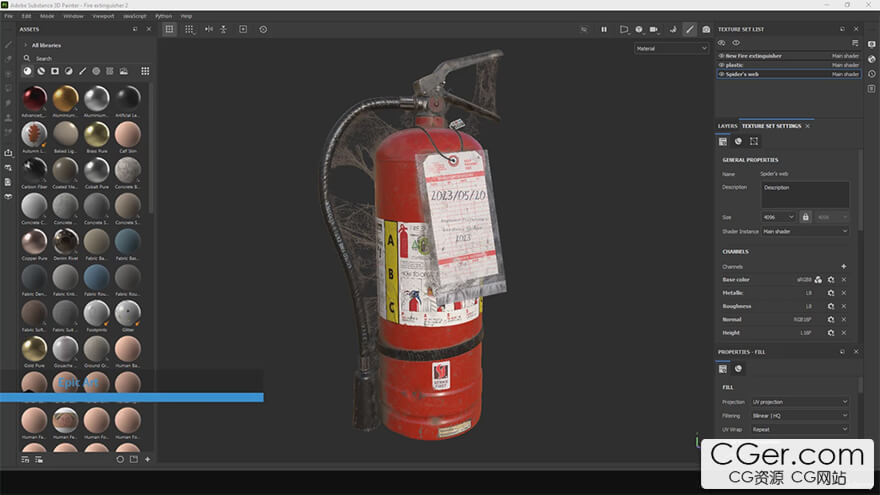
Task: Open the Projection UV projection dropdown
Action: click(799, 402)
